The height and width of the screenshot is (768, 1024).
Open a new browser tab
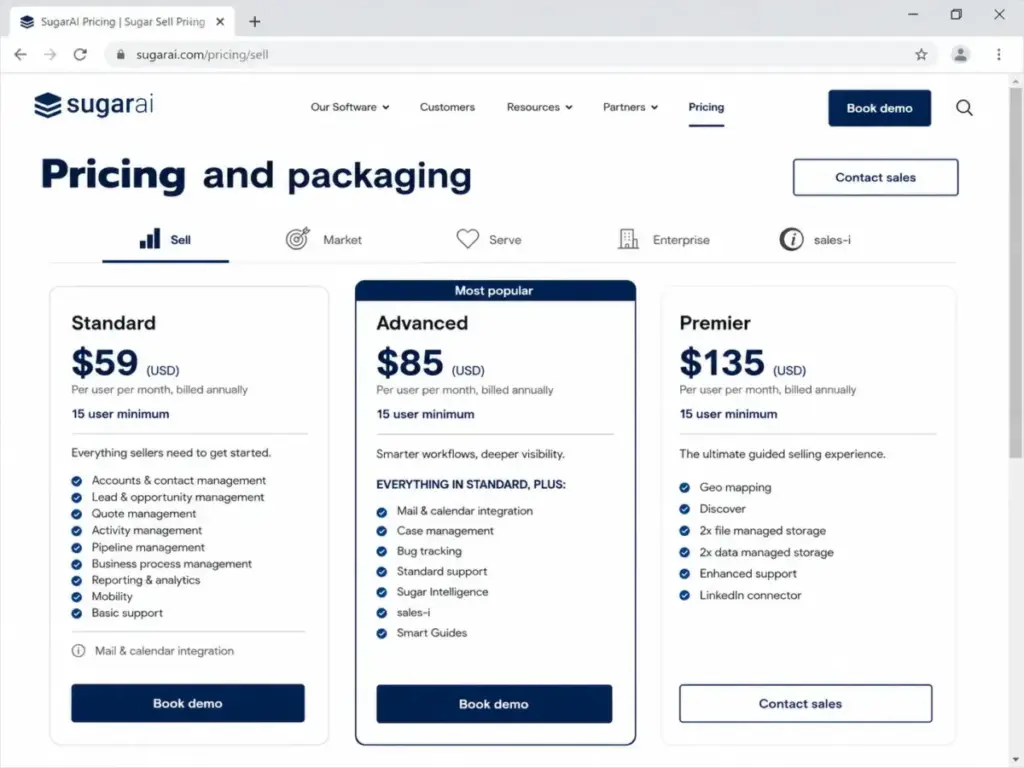[255, 22]
